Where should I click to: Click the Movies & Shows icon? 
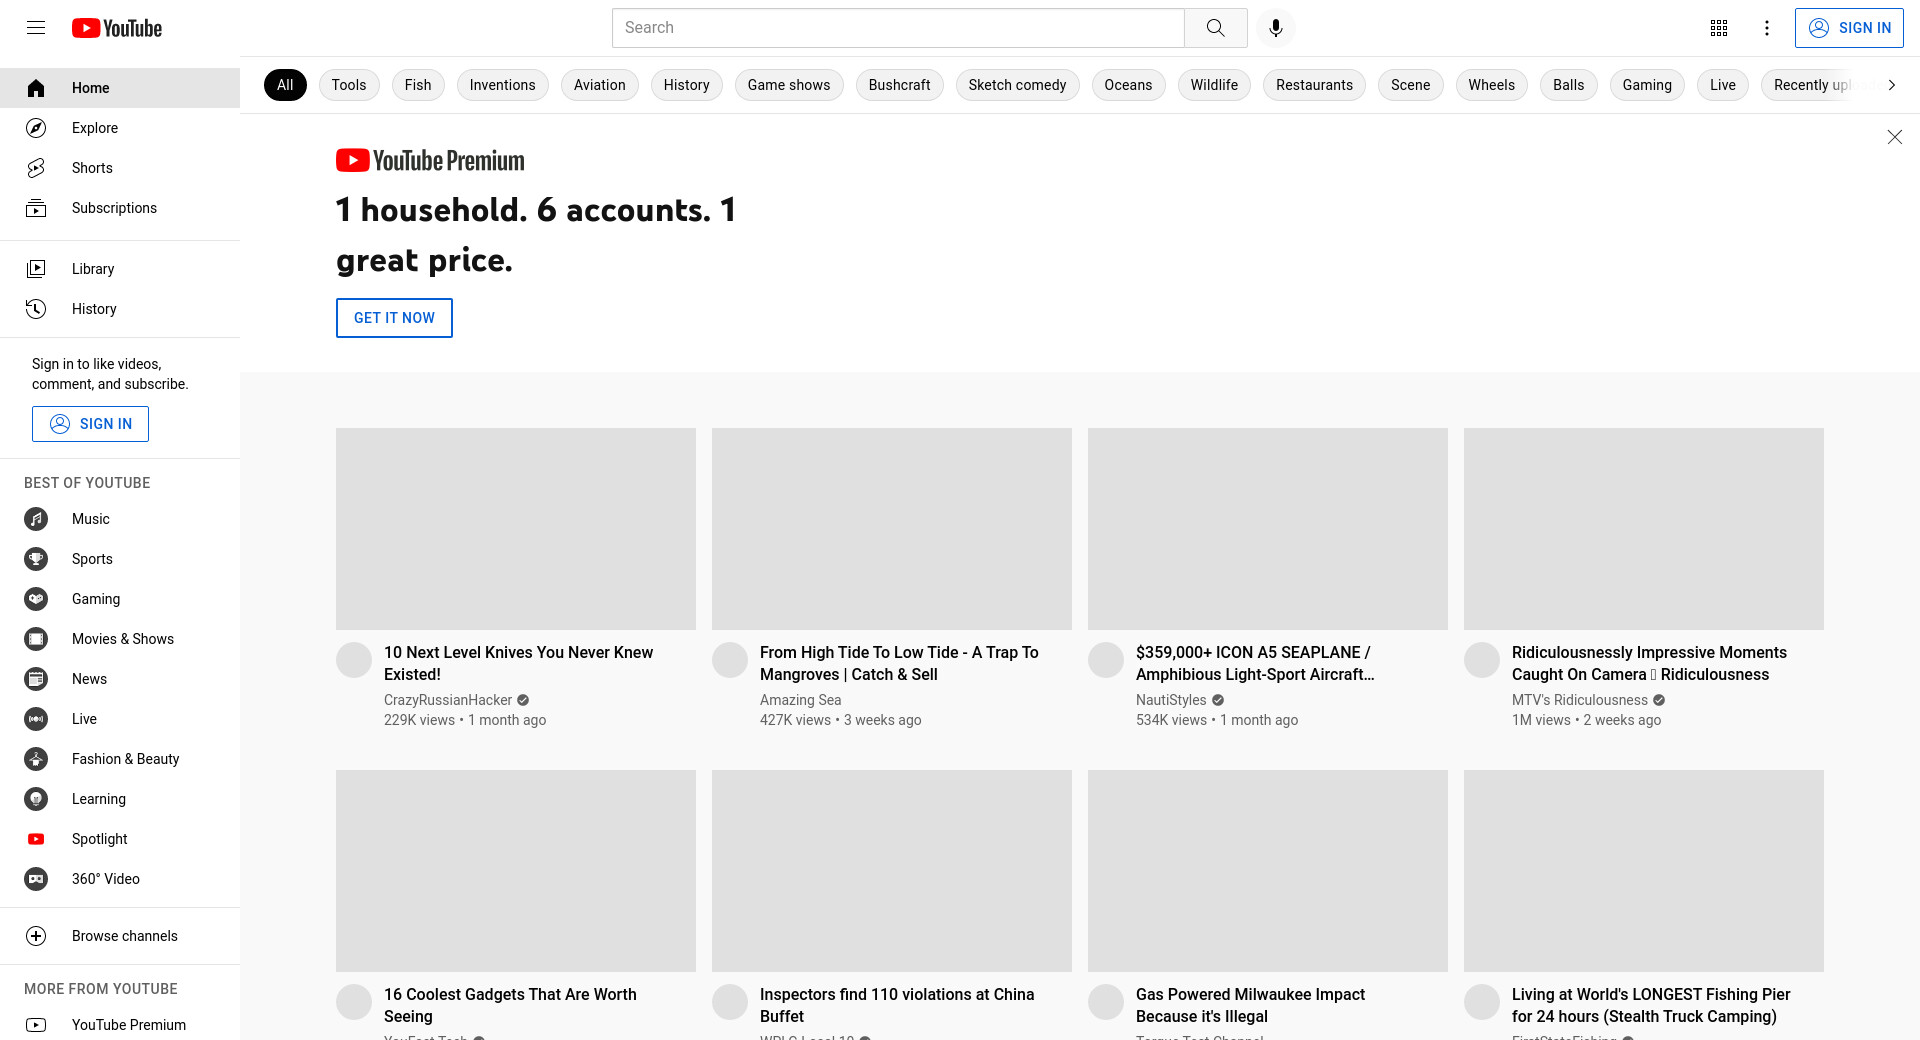click(x=36, y=639)
